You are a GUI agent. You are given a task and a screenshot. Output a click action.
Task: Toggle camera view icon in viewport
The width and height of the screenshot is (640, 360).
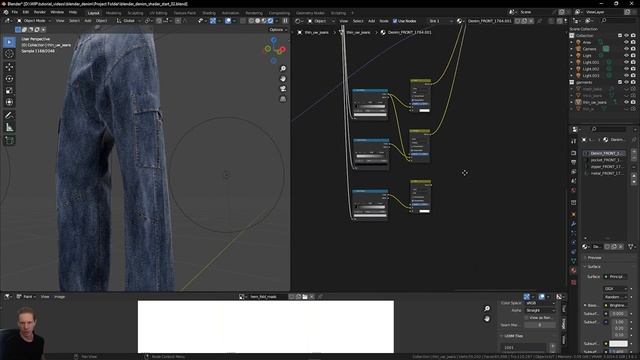tap(283, 89)
